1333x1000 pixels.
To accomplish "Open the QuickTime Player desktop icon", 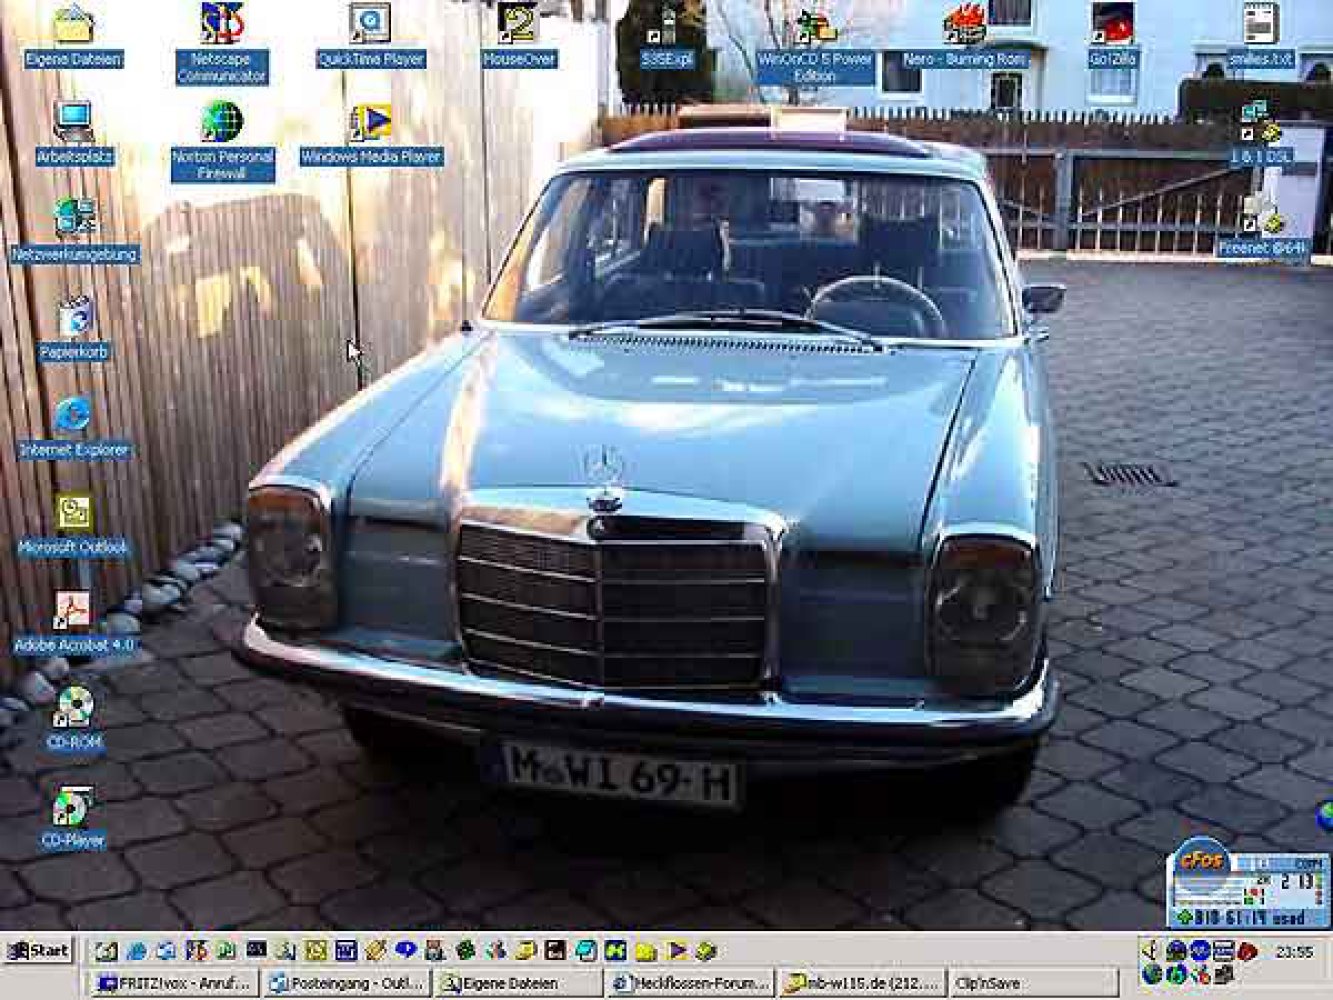I will 370,37.
